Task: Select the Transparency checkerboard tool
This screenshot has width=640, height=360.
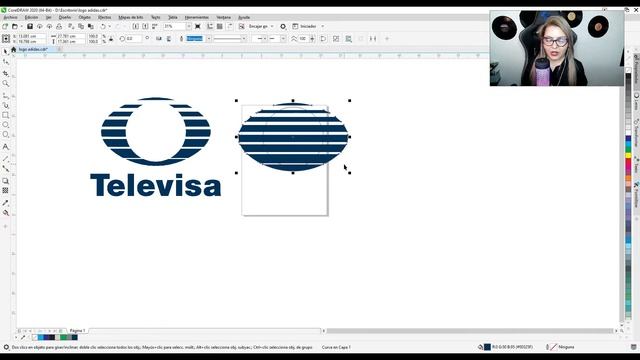Action: click(x=6, y=191)
